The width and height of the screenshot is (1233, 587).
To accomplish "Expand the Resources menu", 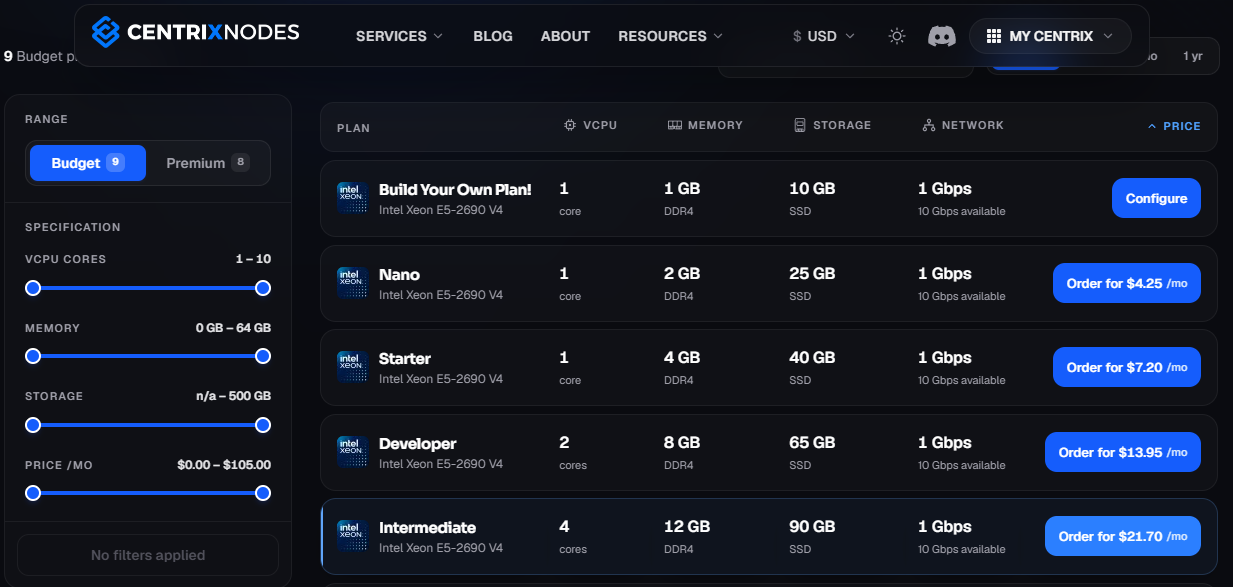I will point(670,36).
